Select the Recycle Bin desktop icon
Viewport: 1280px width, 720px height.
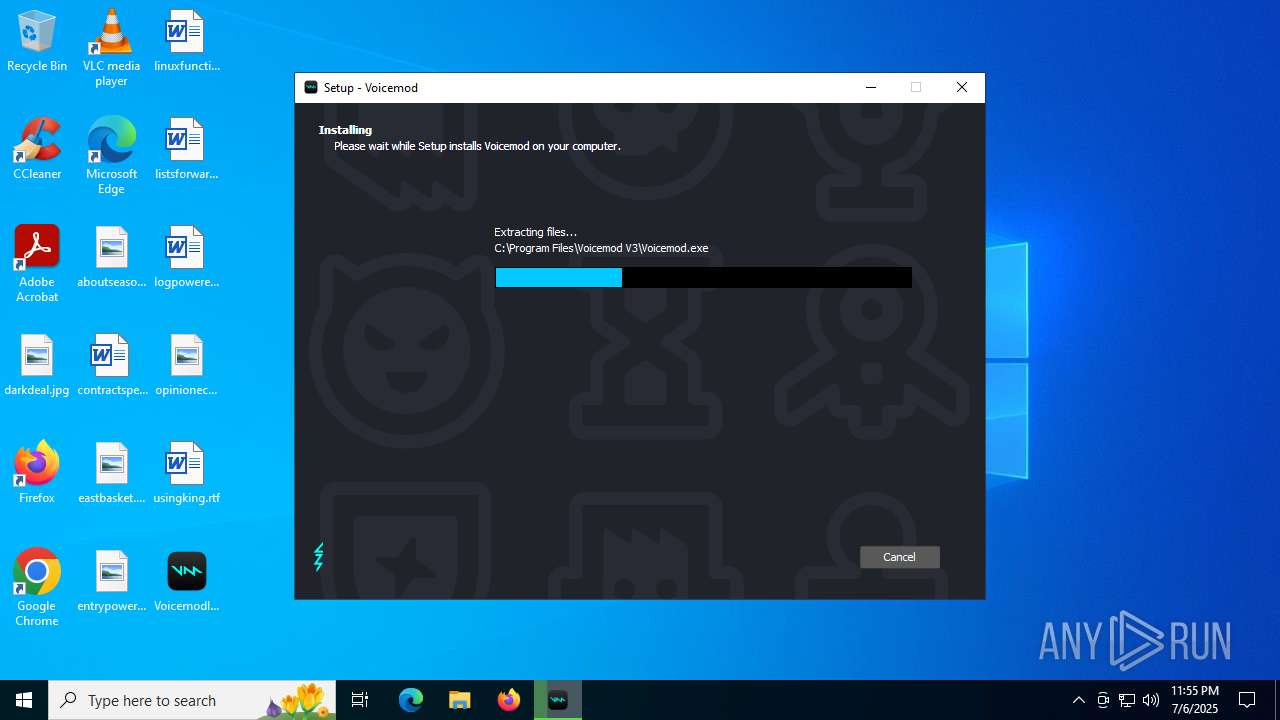tap(37, 42)
